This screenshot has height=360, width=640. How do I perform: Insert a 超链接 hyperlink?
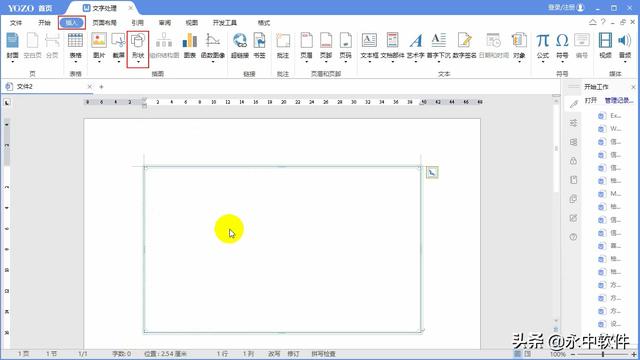click(x=240, y=41)
